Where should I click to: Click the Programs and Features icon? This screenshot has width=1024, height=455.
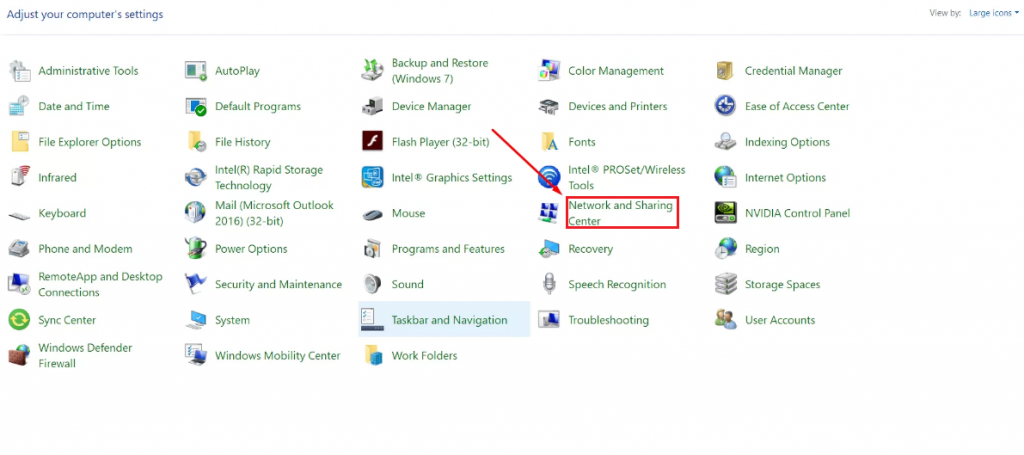coord(372,249)
